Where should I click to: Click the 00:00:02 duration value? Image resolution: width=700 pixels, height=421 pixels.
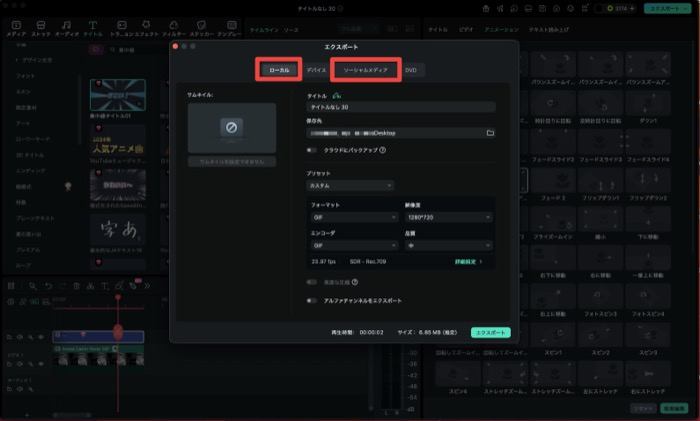[371, 333]
